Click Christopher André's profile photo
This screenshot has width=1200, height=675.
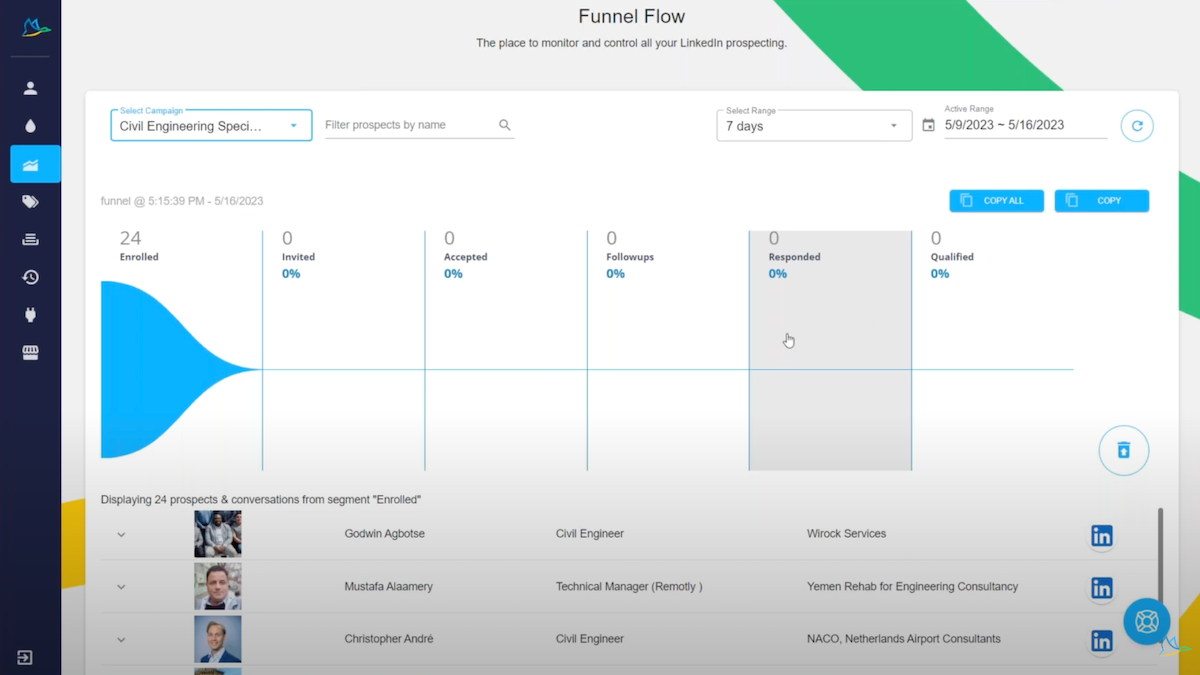coord(218,639)
